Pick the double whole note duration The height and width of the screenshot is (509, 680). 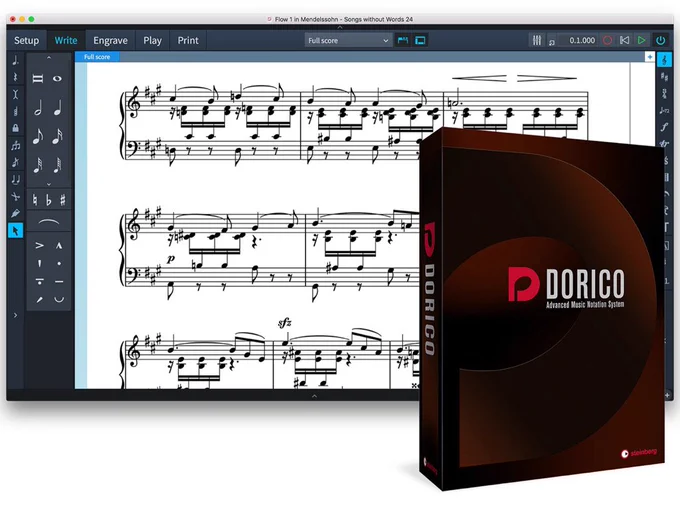coord(38,78)
